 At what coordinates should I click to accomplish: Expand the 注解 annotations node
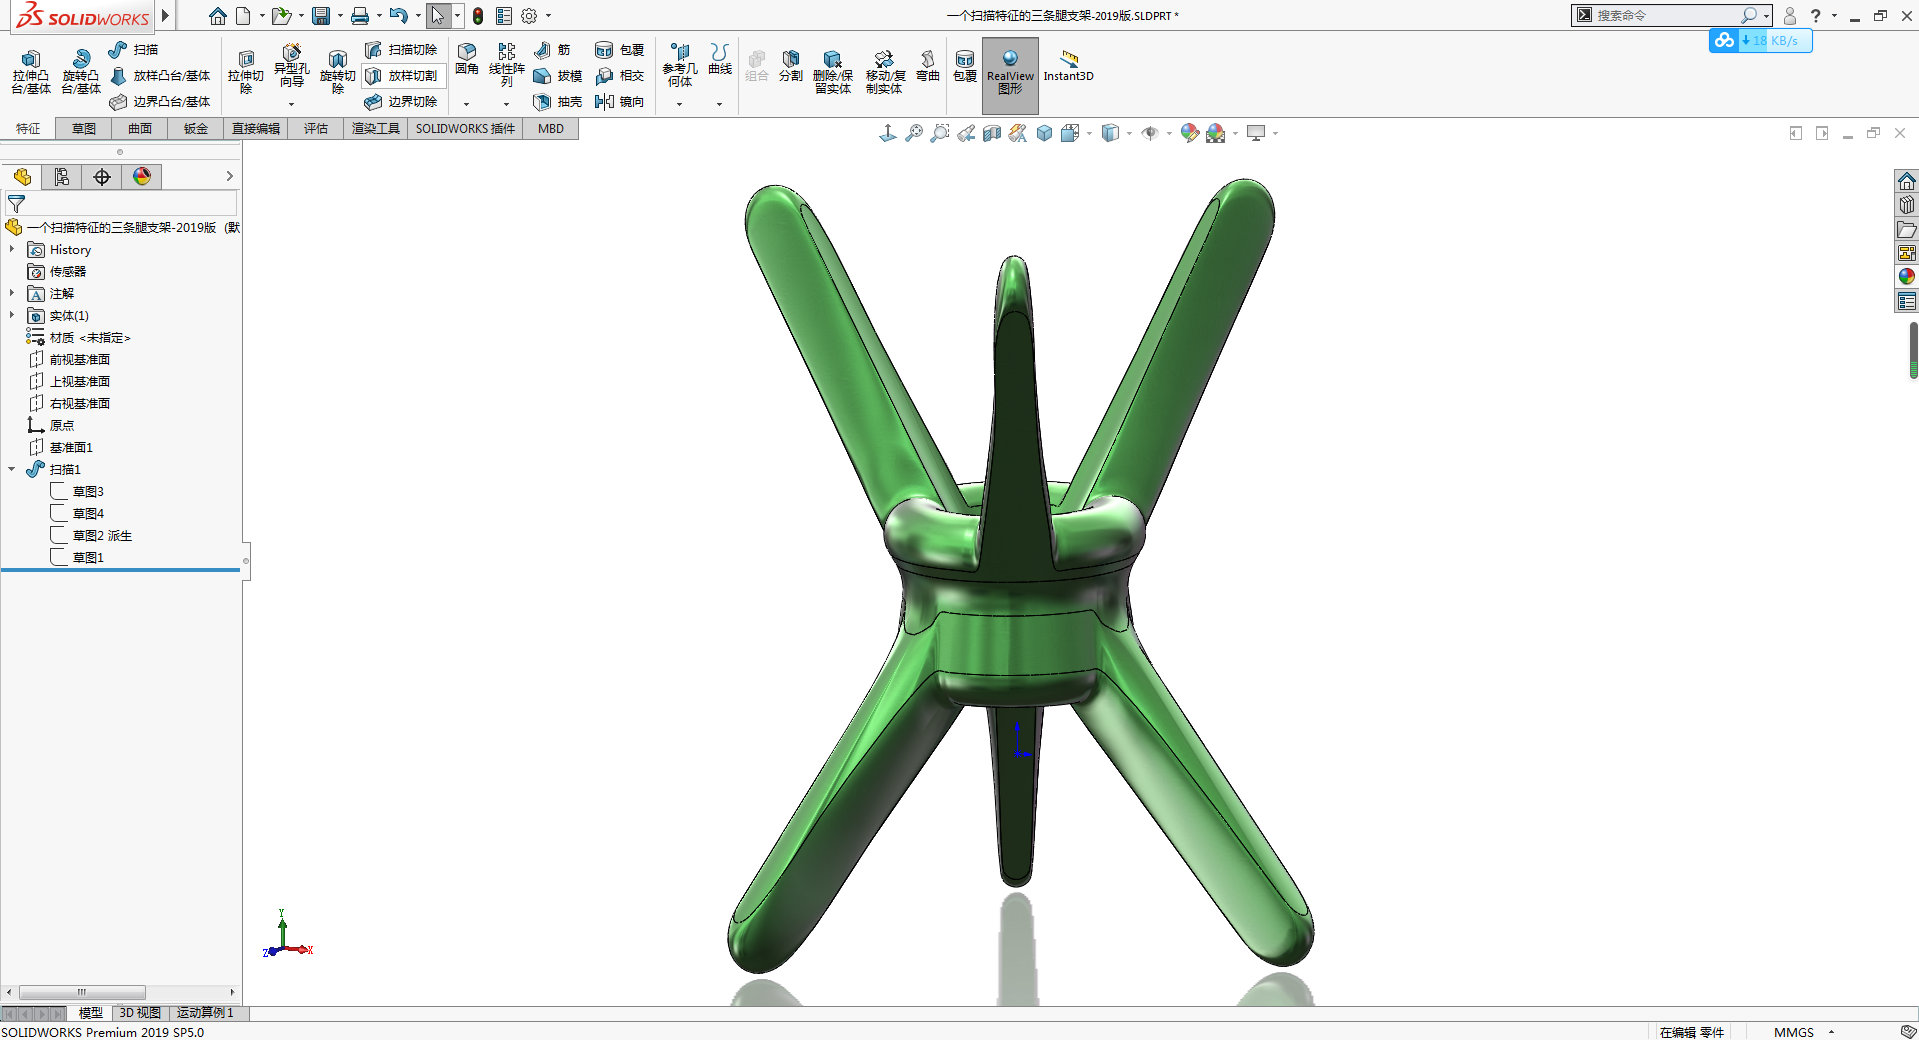[12, 293]
